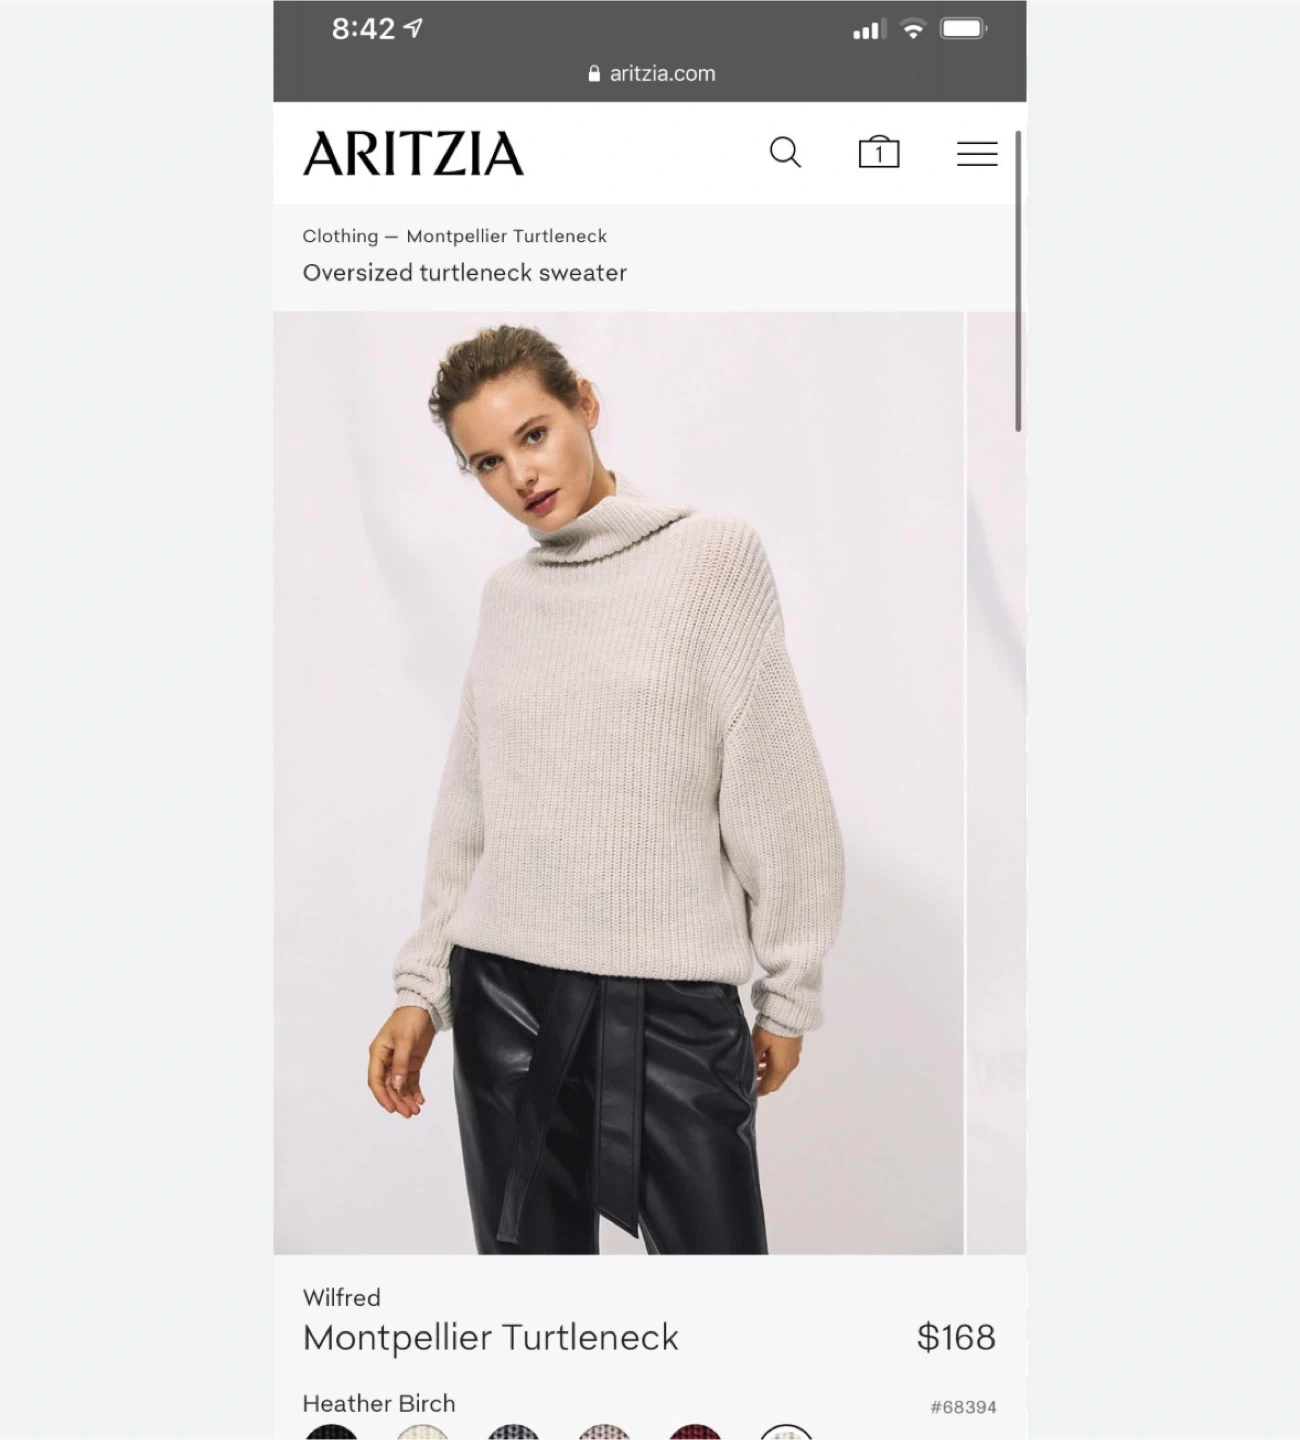This screenshot has width=1300, height=1440.
Task: Click the ARITZIA logo
Action: pos(413,154)
